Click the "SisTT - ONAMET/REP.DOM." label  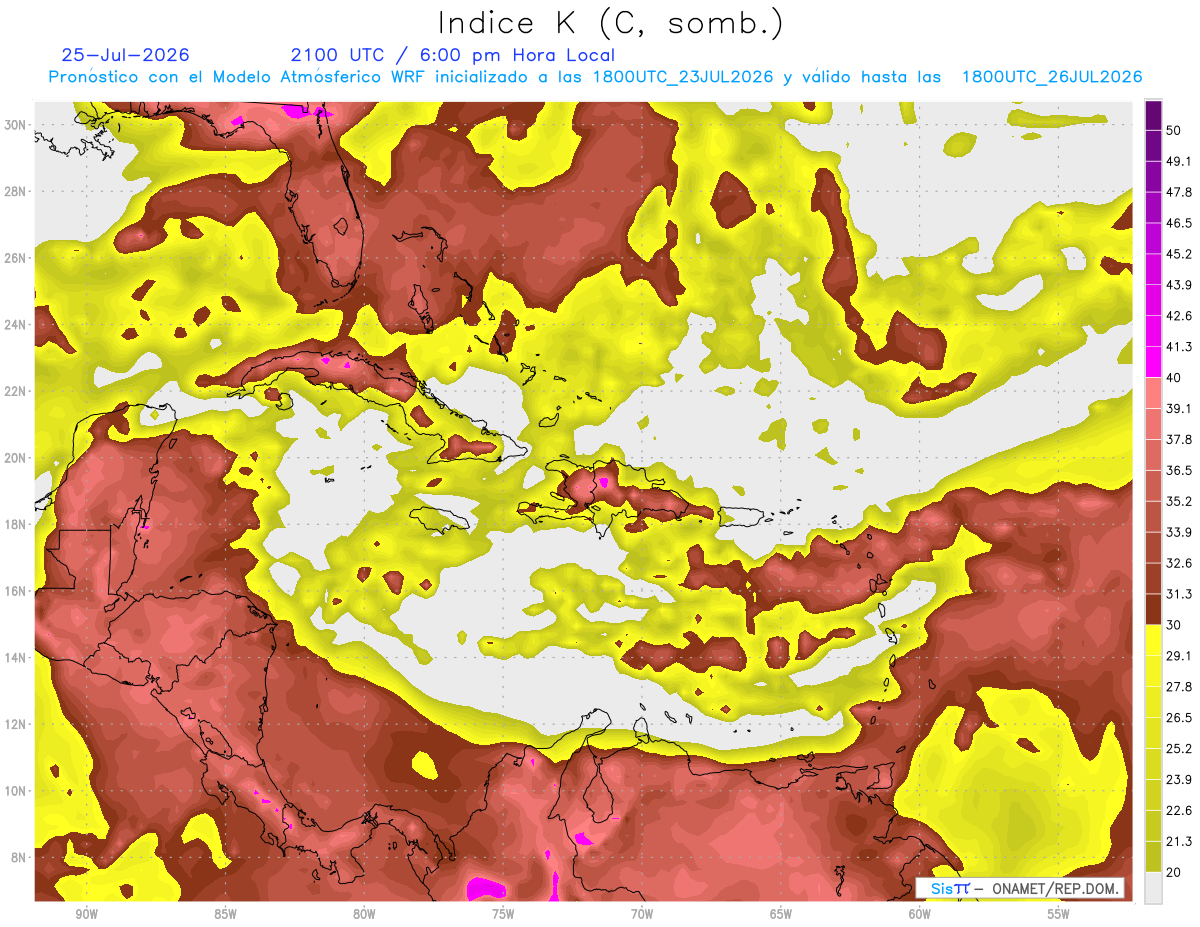(x=1020, y=888)
